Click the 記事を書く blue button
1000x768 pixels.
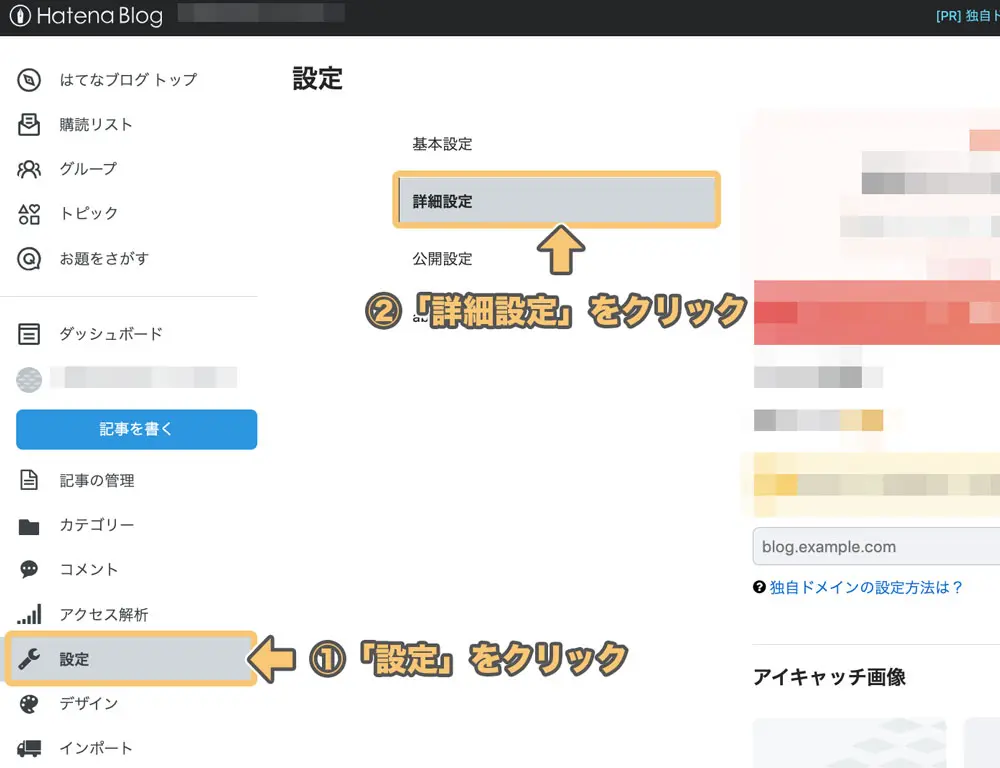coord(136,429)
